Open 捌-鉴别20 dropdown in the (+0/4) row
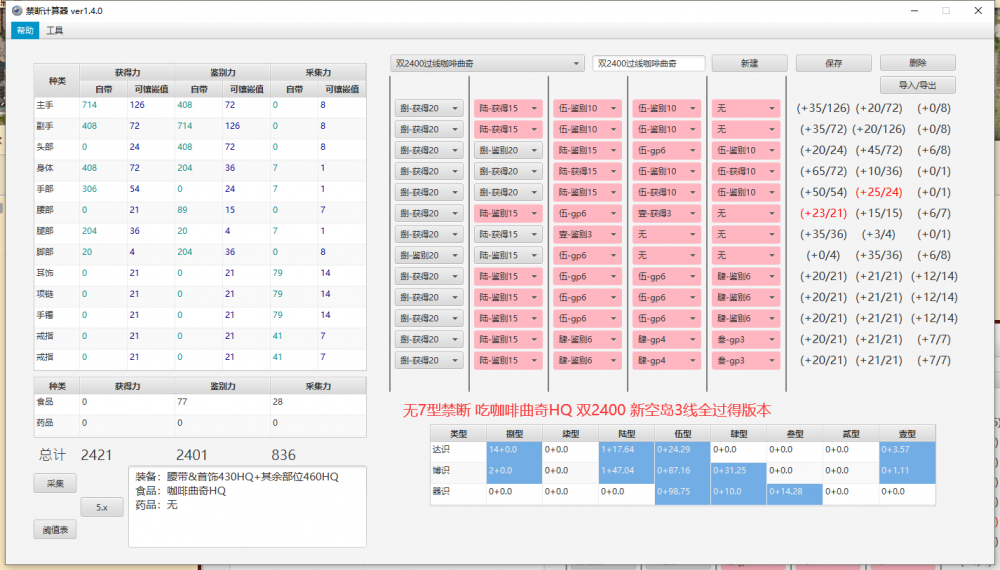Image resolution: width=1000 pixels, height=570 pixels. (429, 256)
